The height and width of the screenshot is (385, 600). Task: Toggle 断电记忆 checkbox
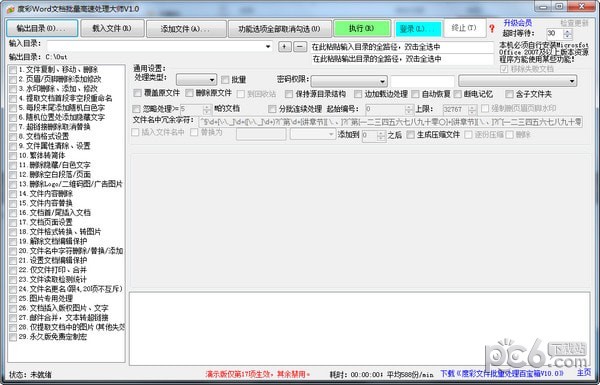click(x=457, y=94)
